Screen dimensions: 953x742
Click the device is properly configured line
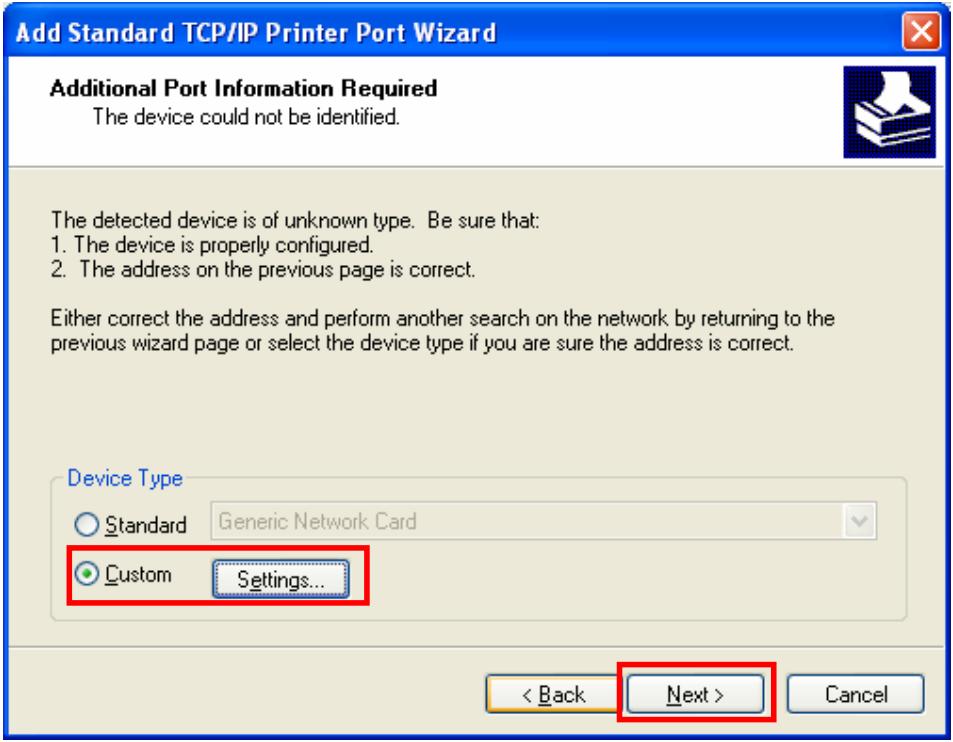212,245
